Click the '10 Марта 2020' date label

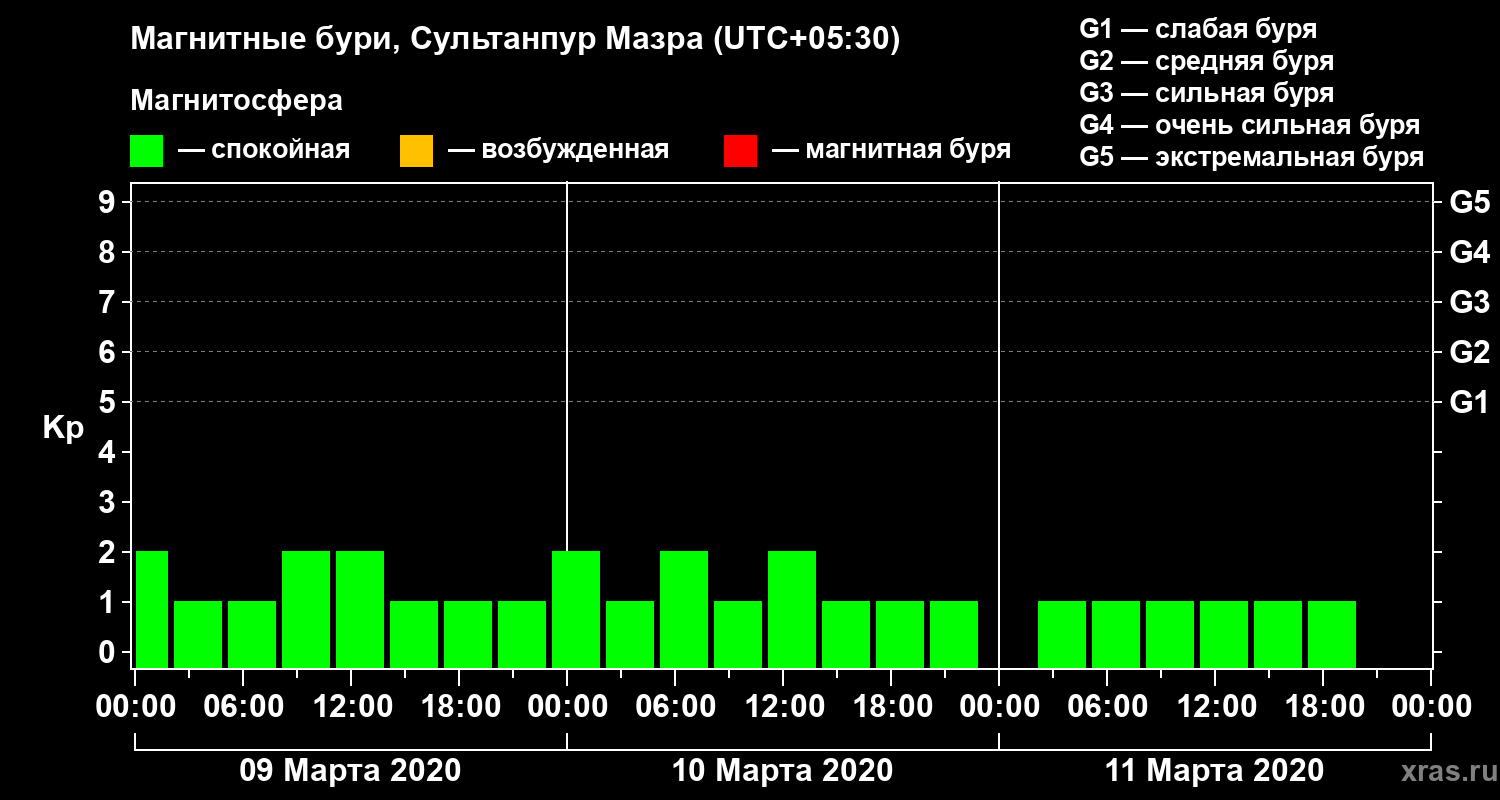[x=782, y=771]
